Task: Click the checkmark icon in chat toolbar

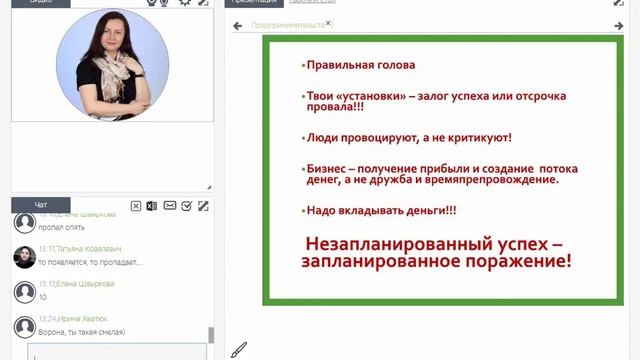Action: coord(187,206)
